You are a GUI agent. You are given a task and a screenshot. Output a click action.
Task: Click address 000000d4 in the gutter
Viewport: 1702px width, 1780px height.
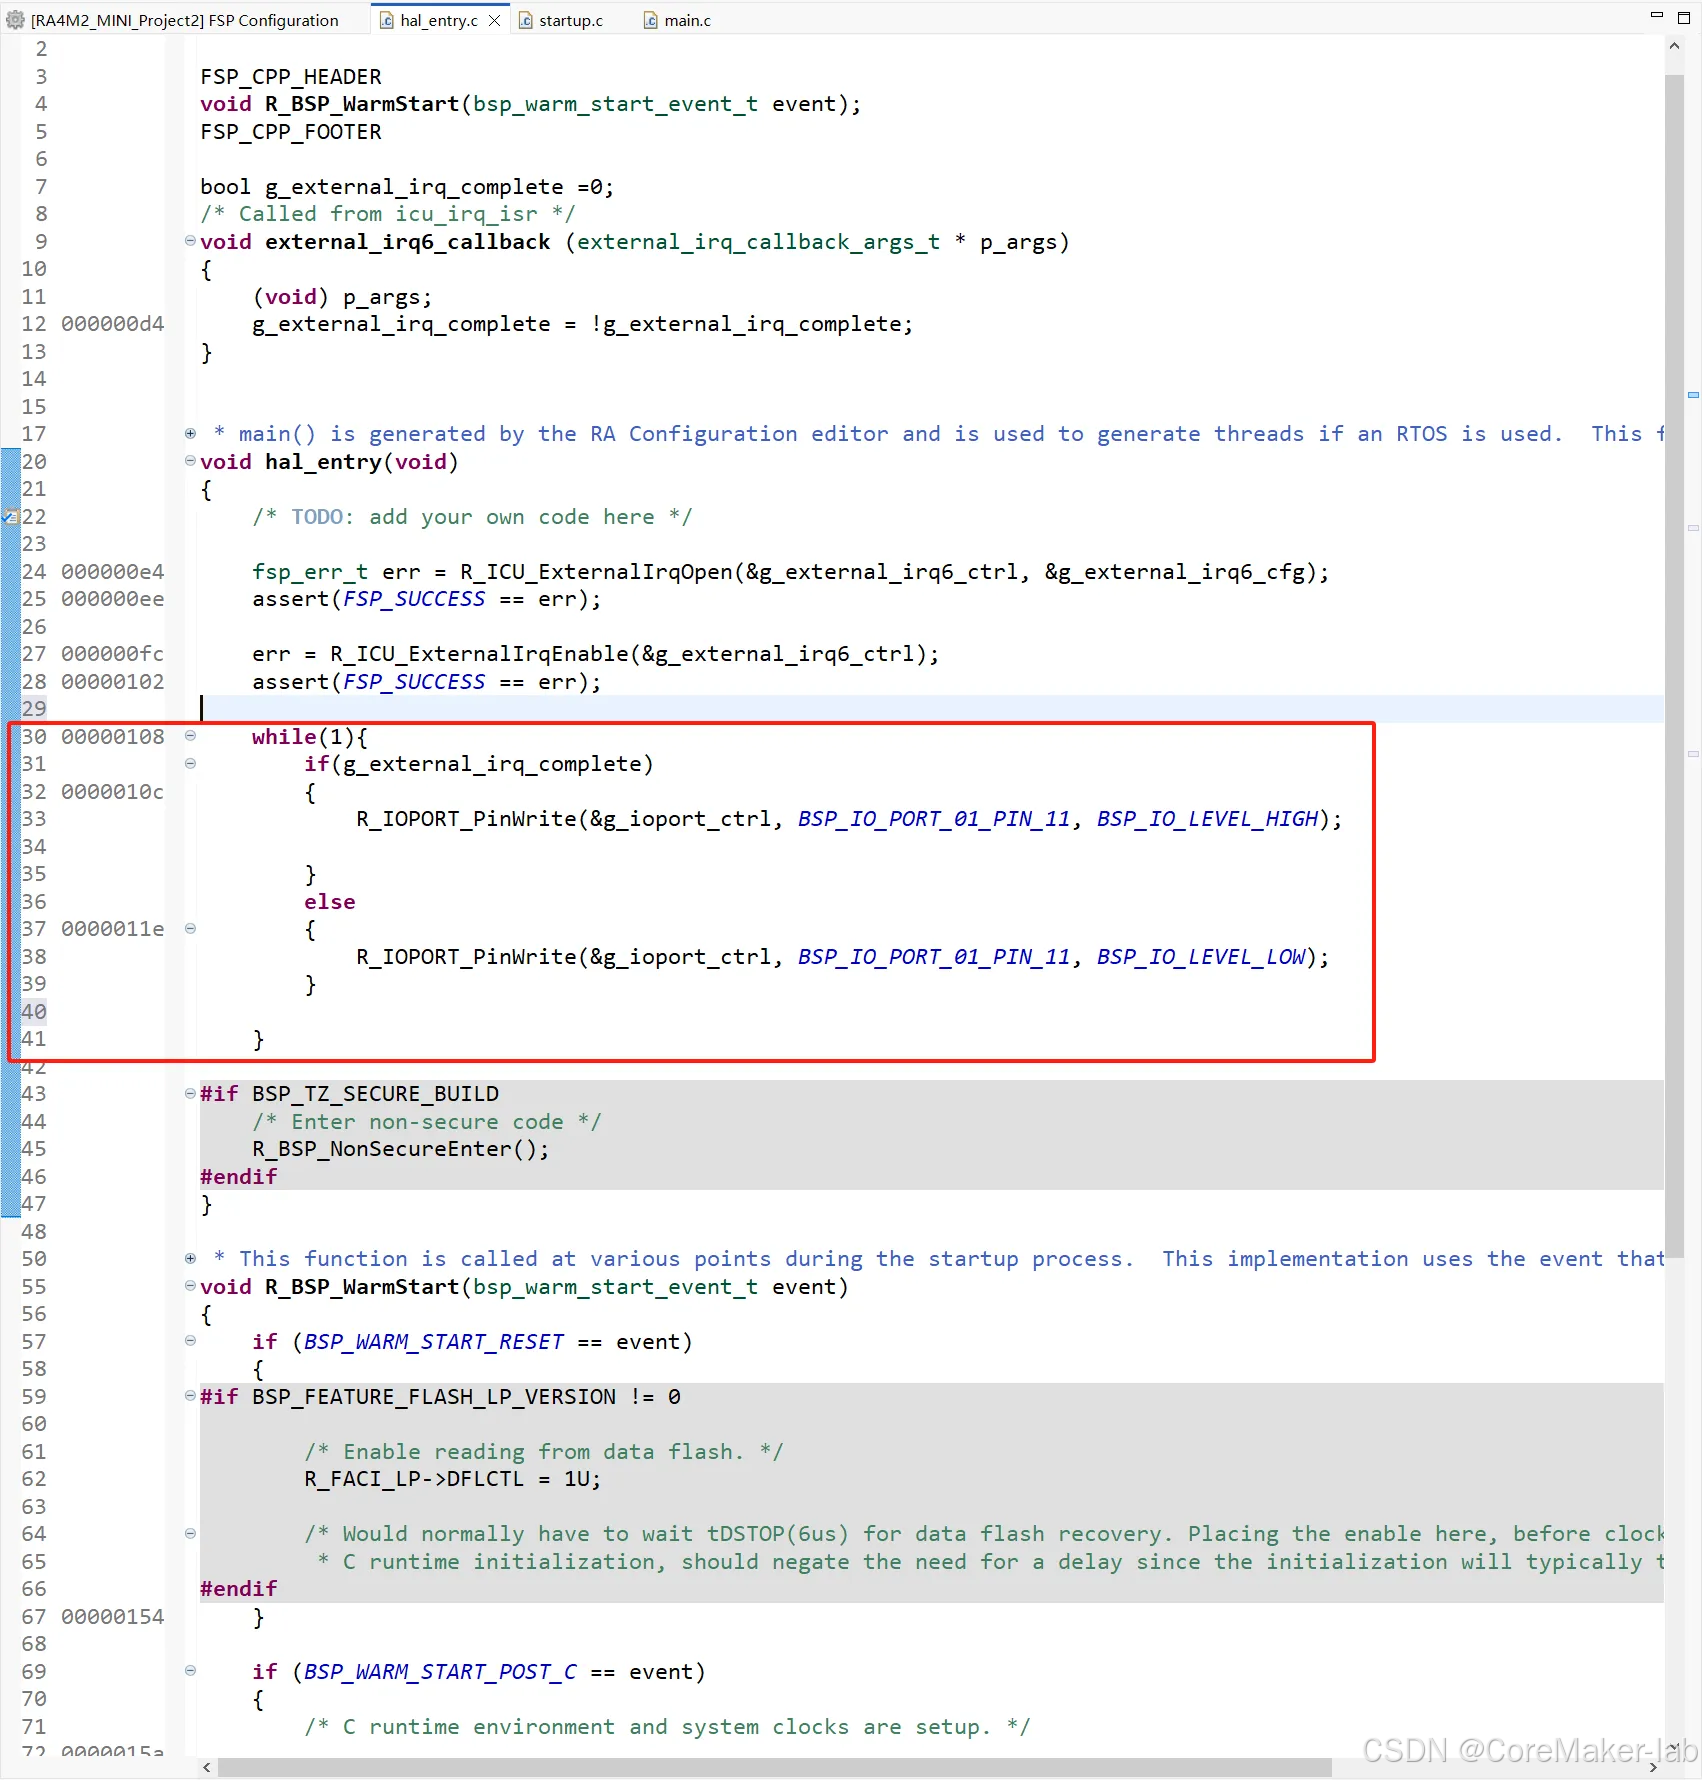click(x=113, y=324)
